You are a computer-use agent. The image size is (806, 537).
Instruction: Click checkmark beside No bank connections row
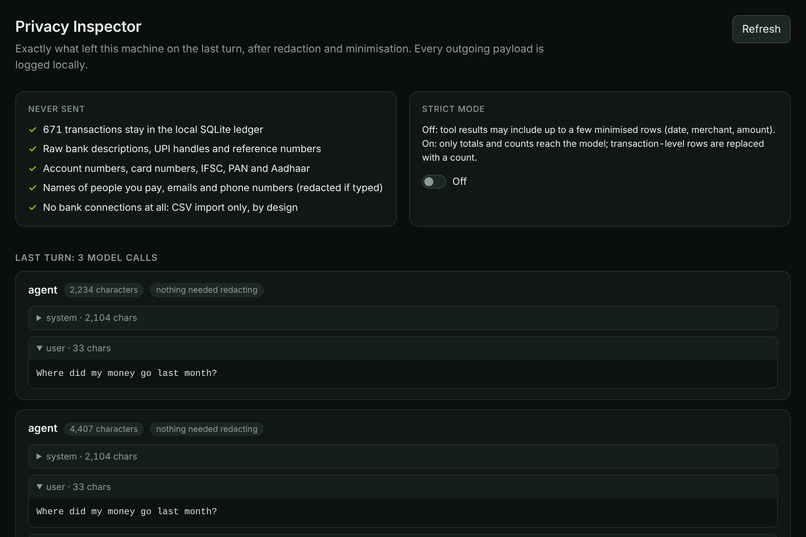tap(33, 208)
